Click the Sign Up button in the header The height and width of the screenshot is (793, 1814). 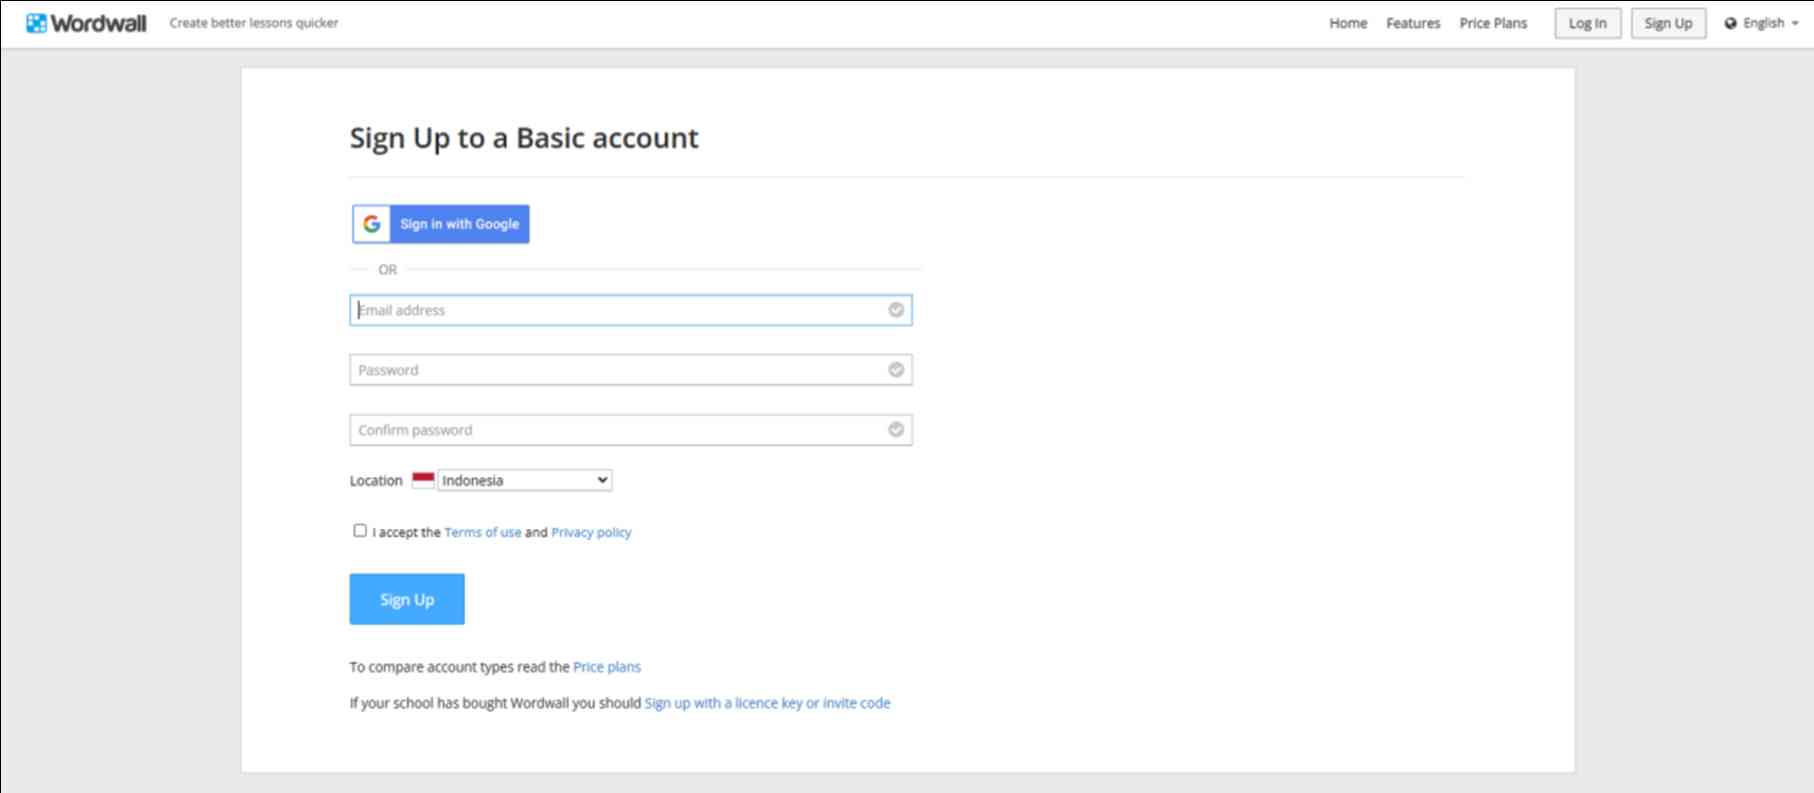[x=1668, y=23]
